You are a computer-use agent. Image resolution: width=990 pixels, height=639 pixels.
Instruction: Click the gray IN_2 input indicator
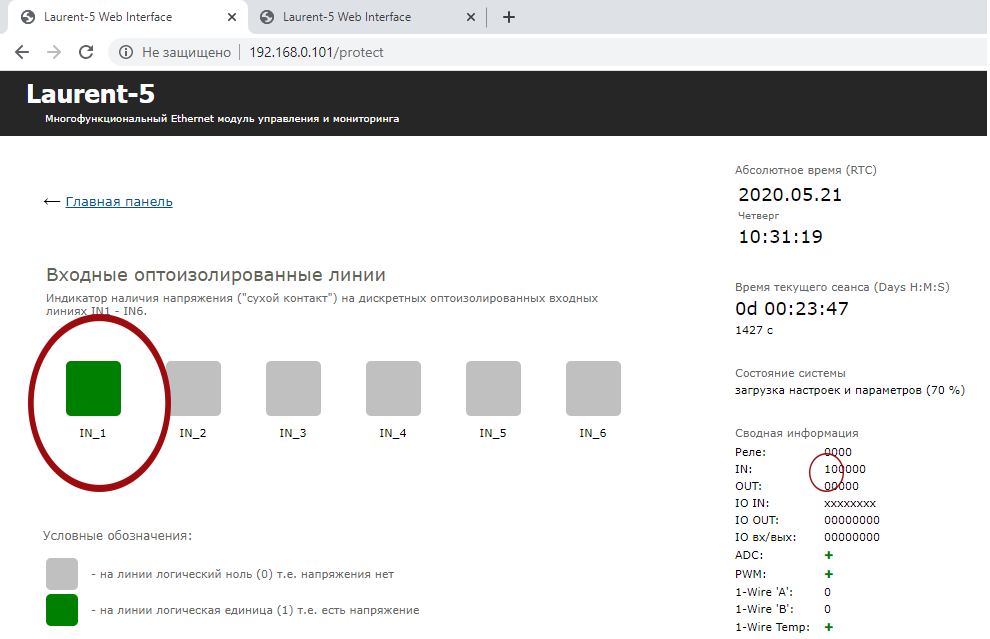[193, 388]
